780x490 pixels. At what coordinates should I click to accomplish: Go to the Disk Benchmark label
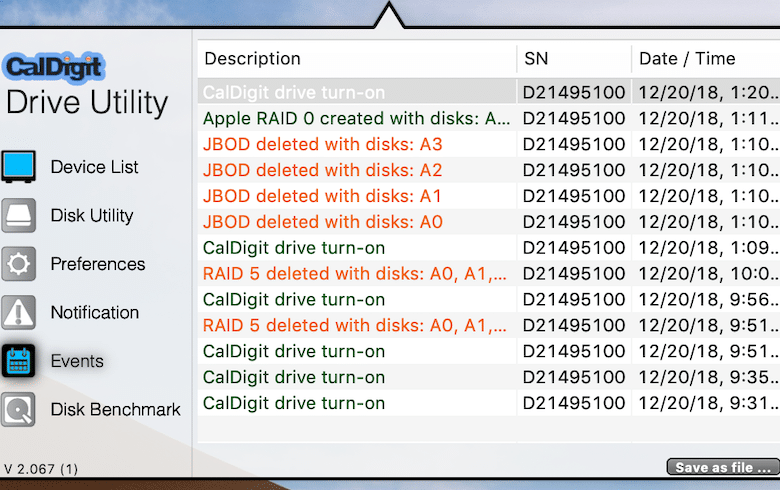click(115, 409)
